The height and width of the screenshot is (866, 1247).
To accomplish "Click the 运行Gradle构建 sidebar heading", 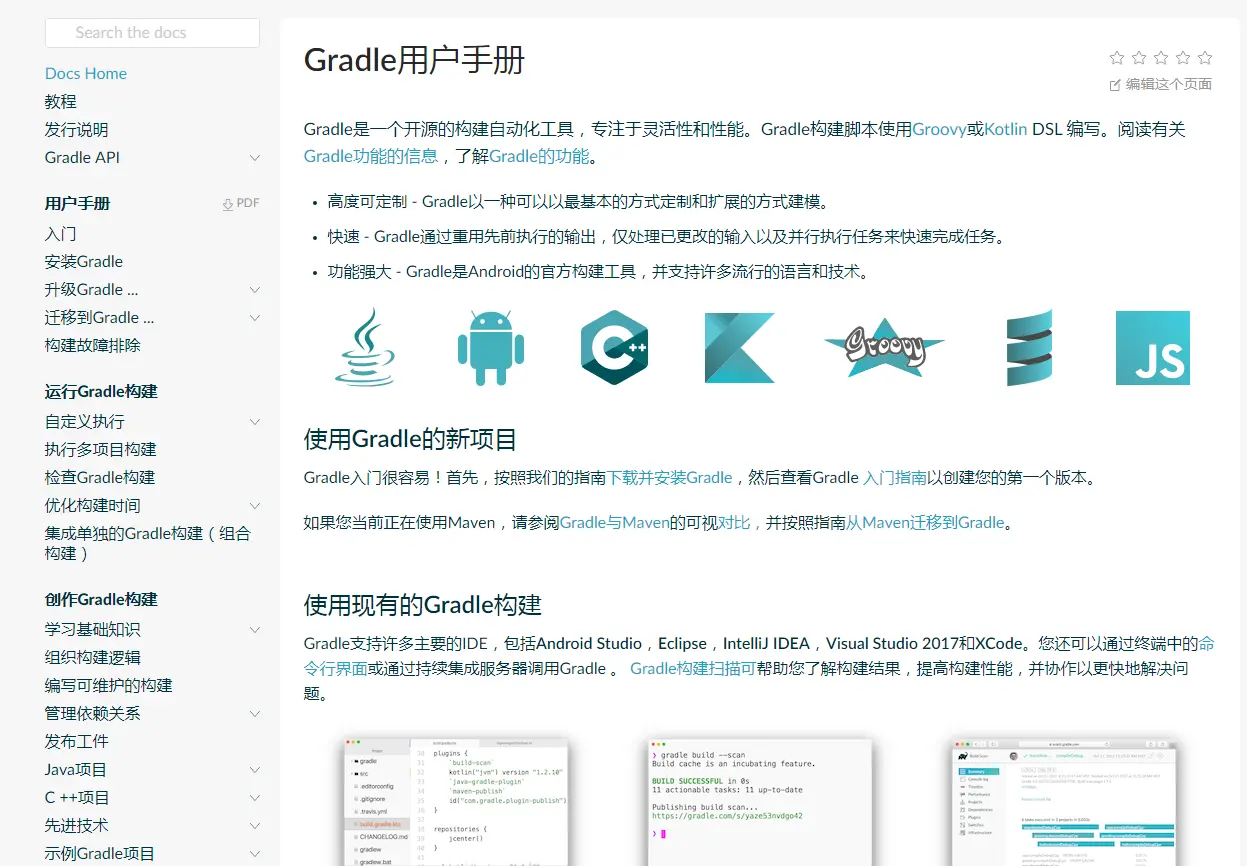I will tap(101, 391).
